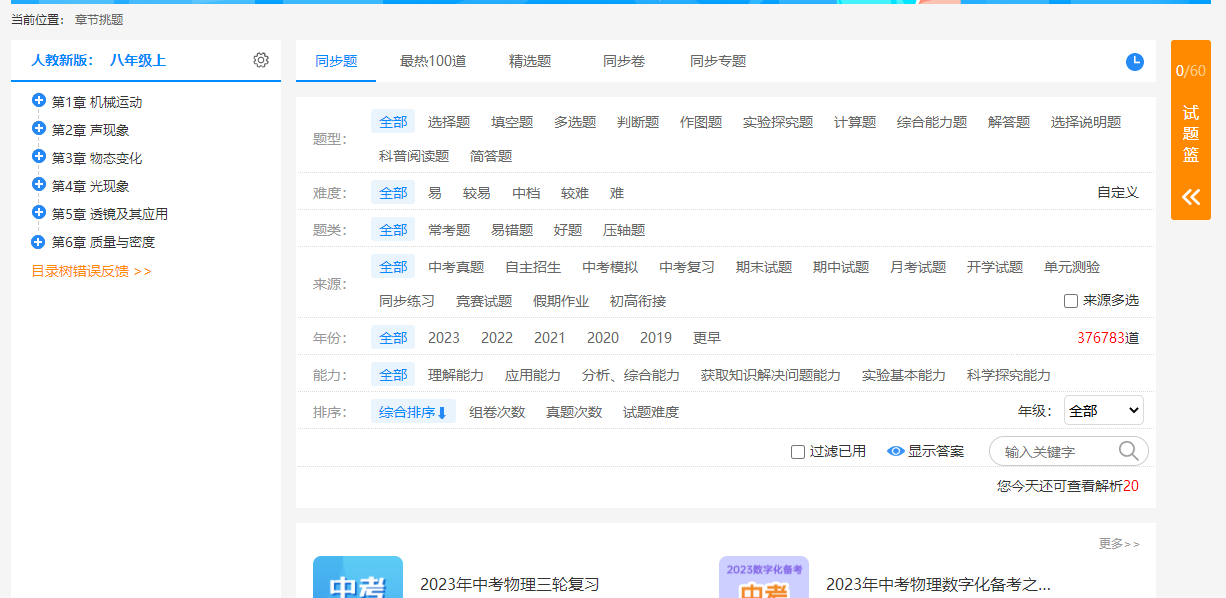Click the 自定义 difficulty option
Viewport: 1226px width, 598px height.
click(x=1118, y=193)
